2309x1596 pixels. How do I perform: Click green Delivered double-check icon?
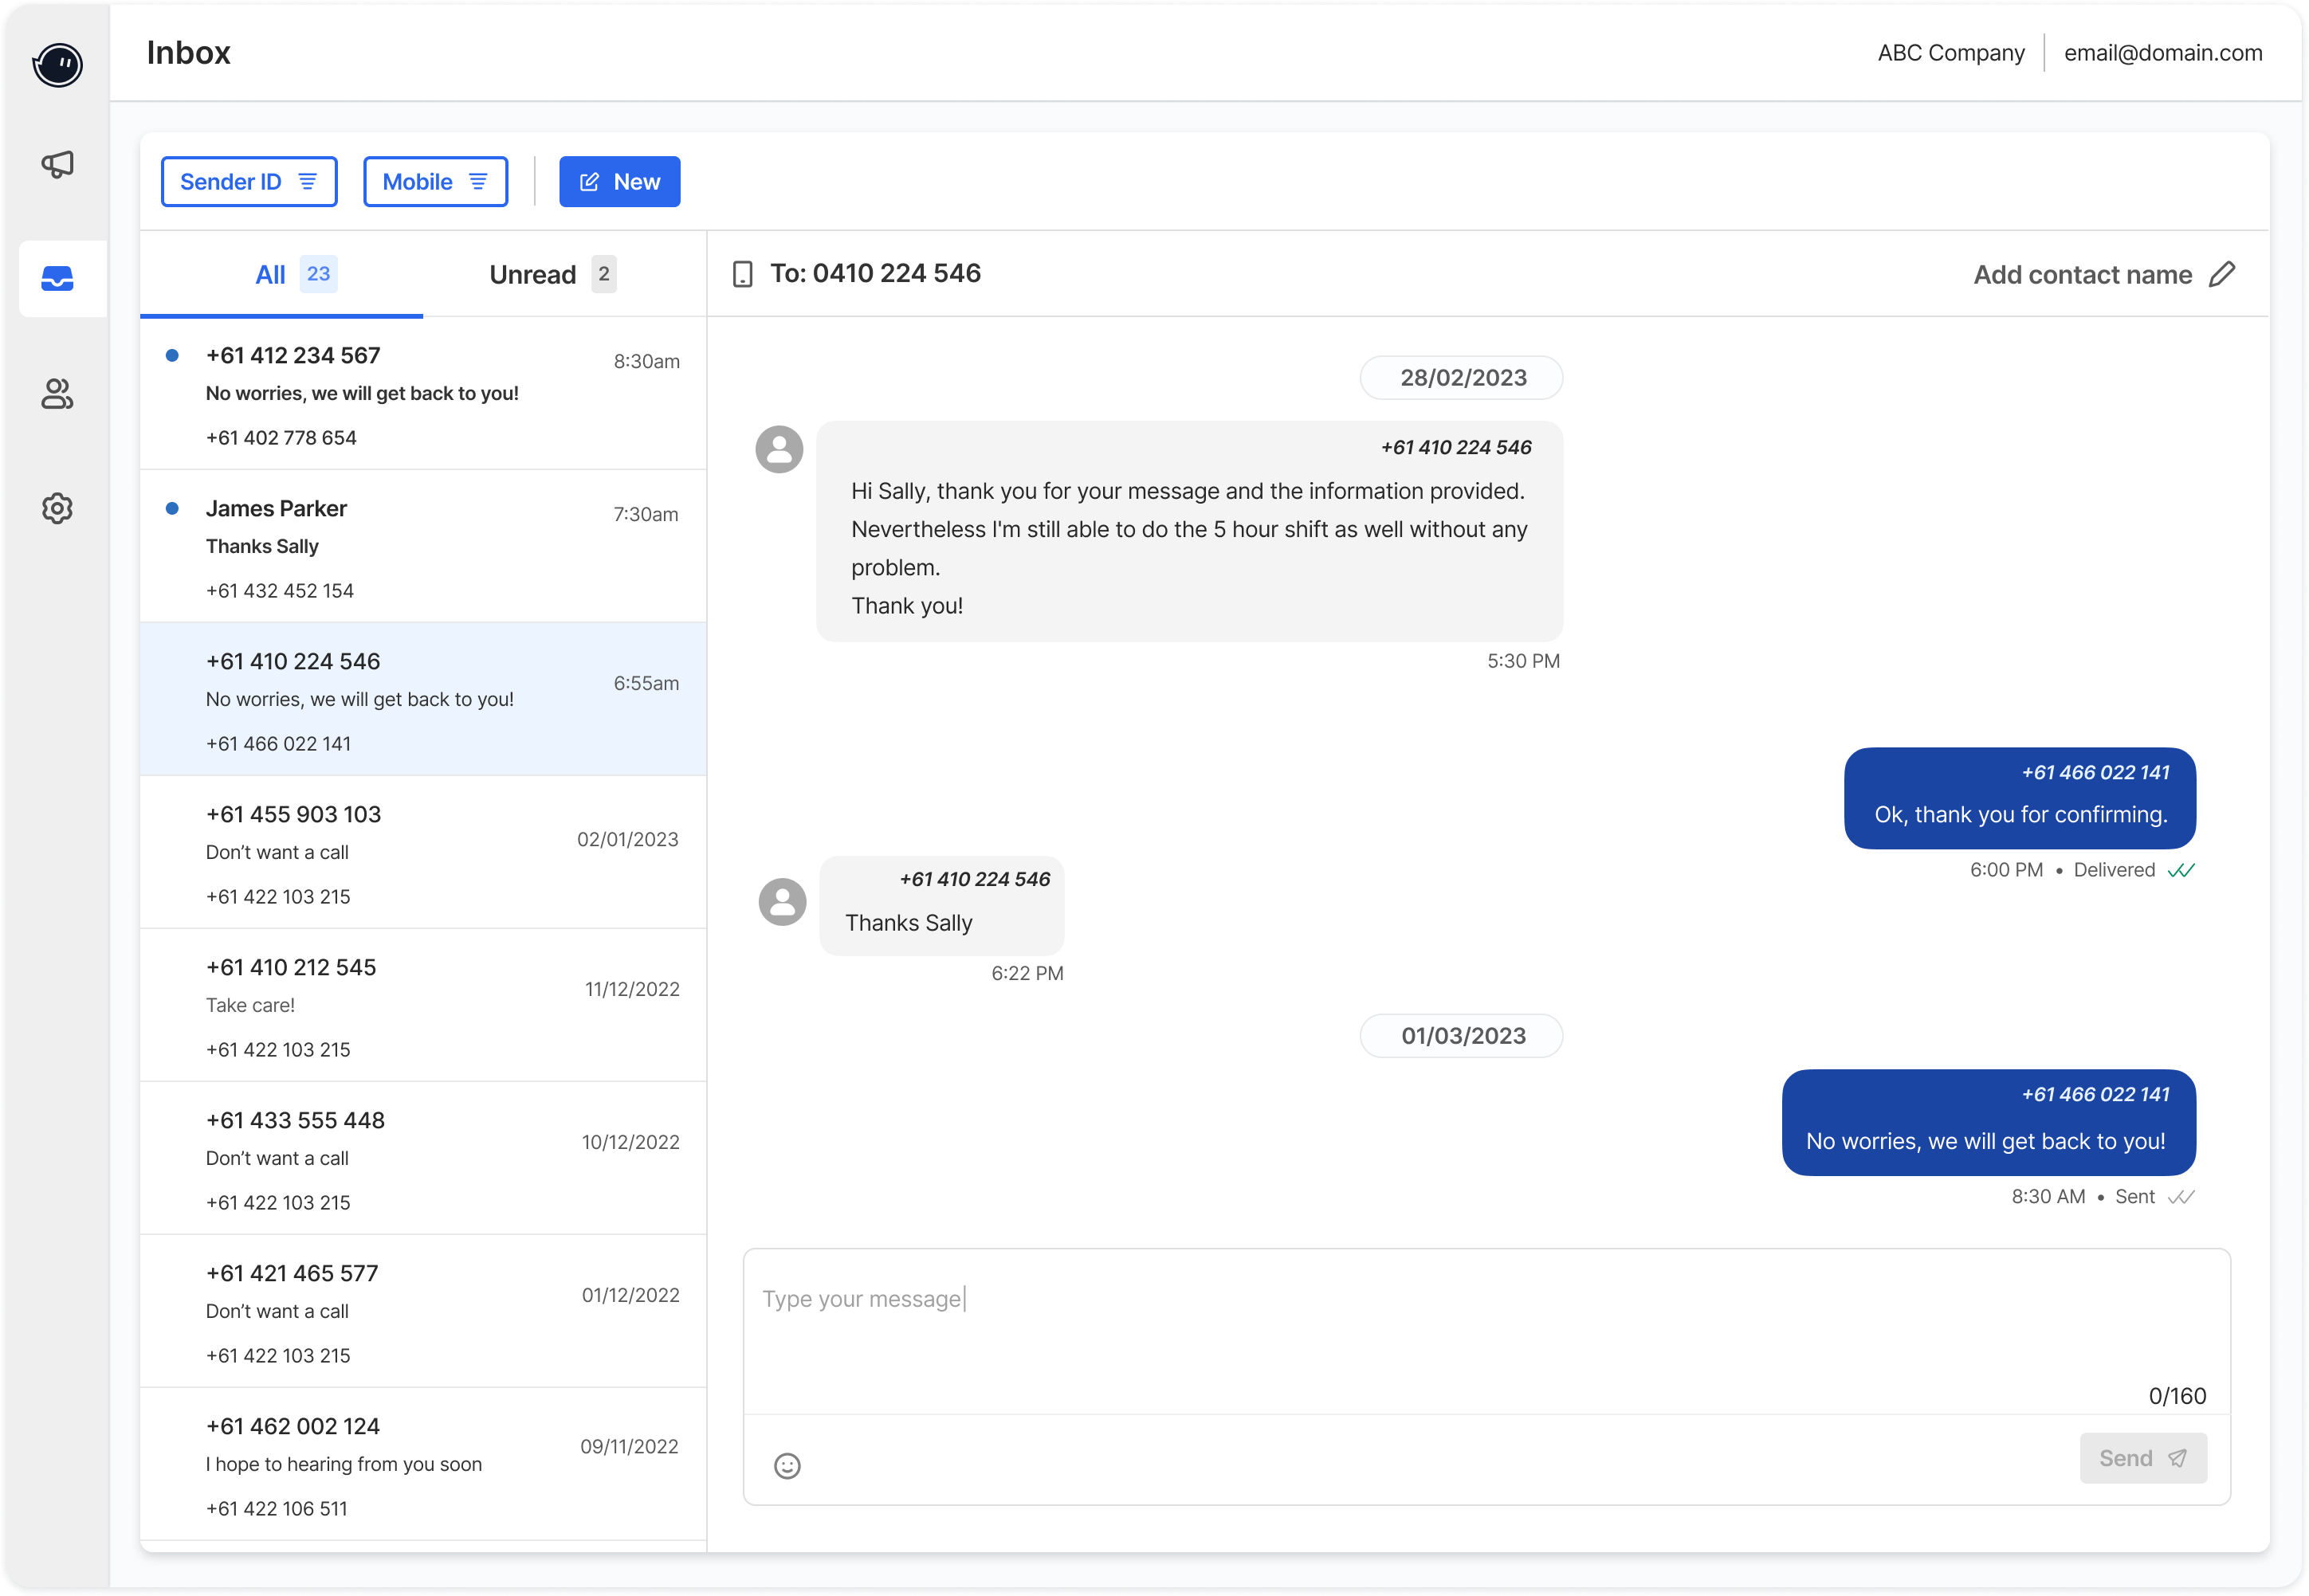click(2181, 870)
